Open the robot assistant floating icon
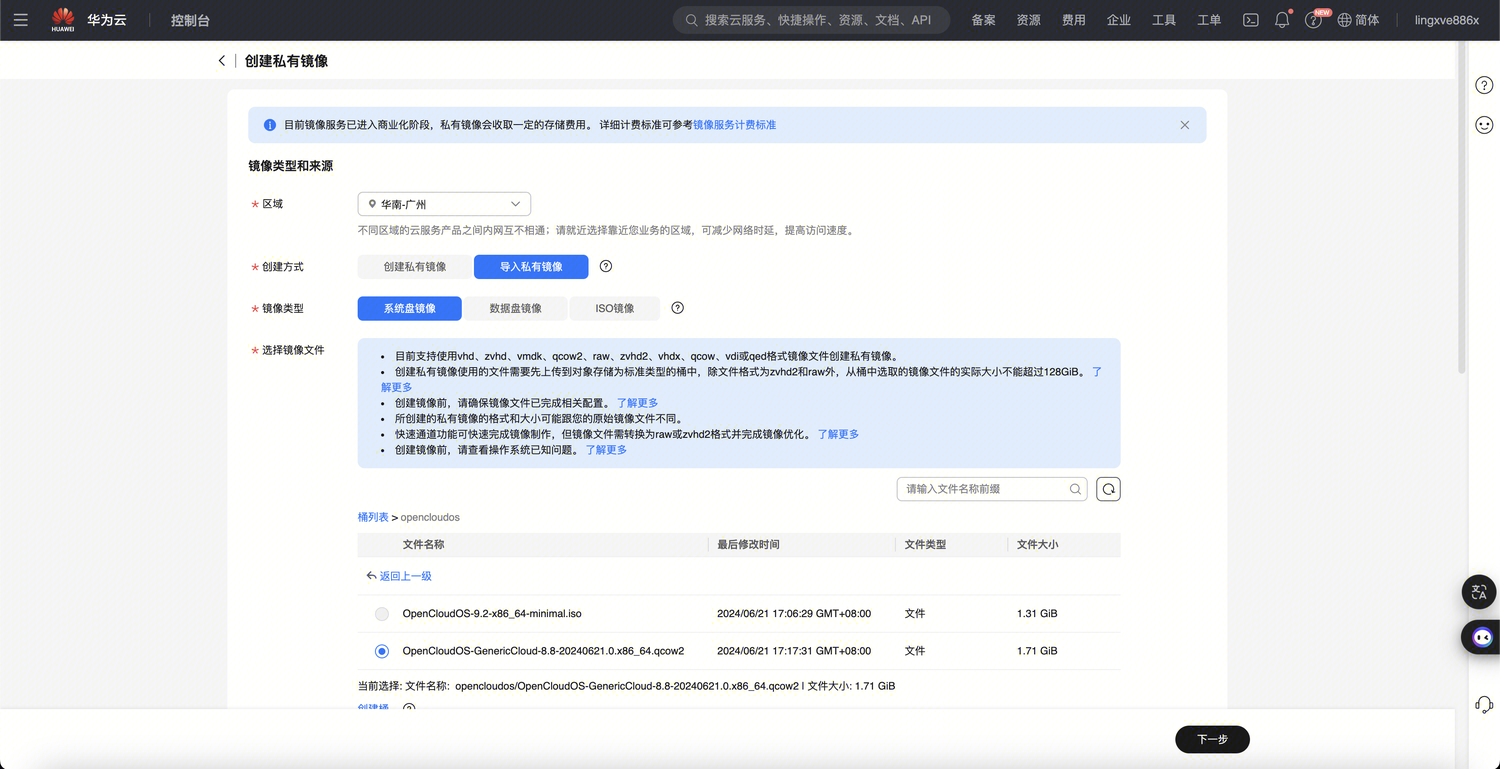 [x=1481, y=637]
